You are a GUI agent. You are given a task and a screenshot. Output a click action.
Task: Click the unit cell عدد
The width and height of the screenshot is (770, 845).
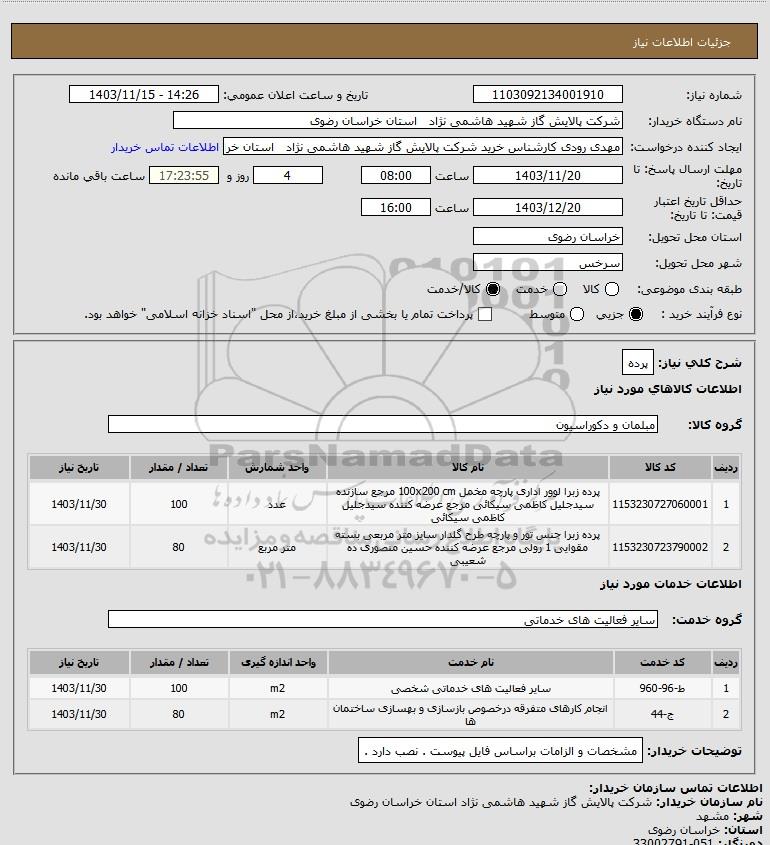click(x=277, y=504)
